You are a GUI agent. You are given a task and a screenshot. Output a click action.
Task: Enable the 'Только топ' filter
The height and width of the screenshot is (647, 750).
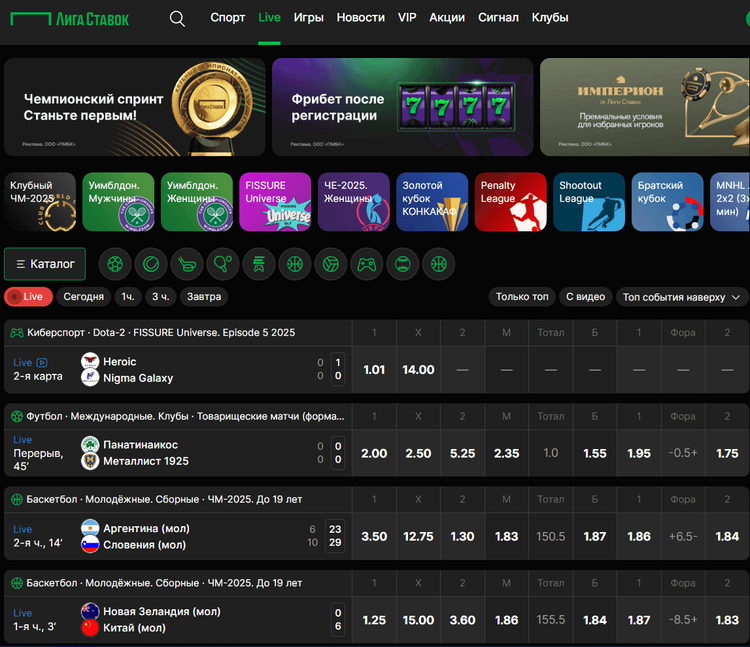pyautogui.click(x=522, y=297)
